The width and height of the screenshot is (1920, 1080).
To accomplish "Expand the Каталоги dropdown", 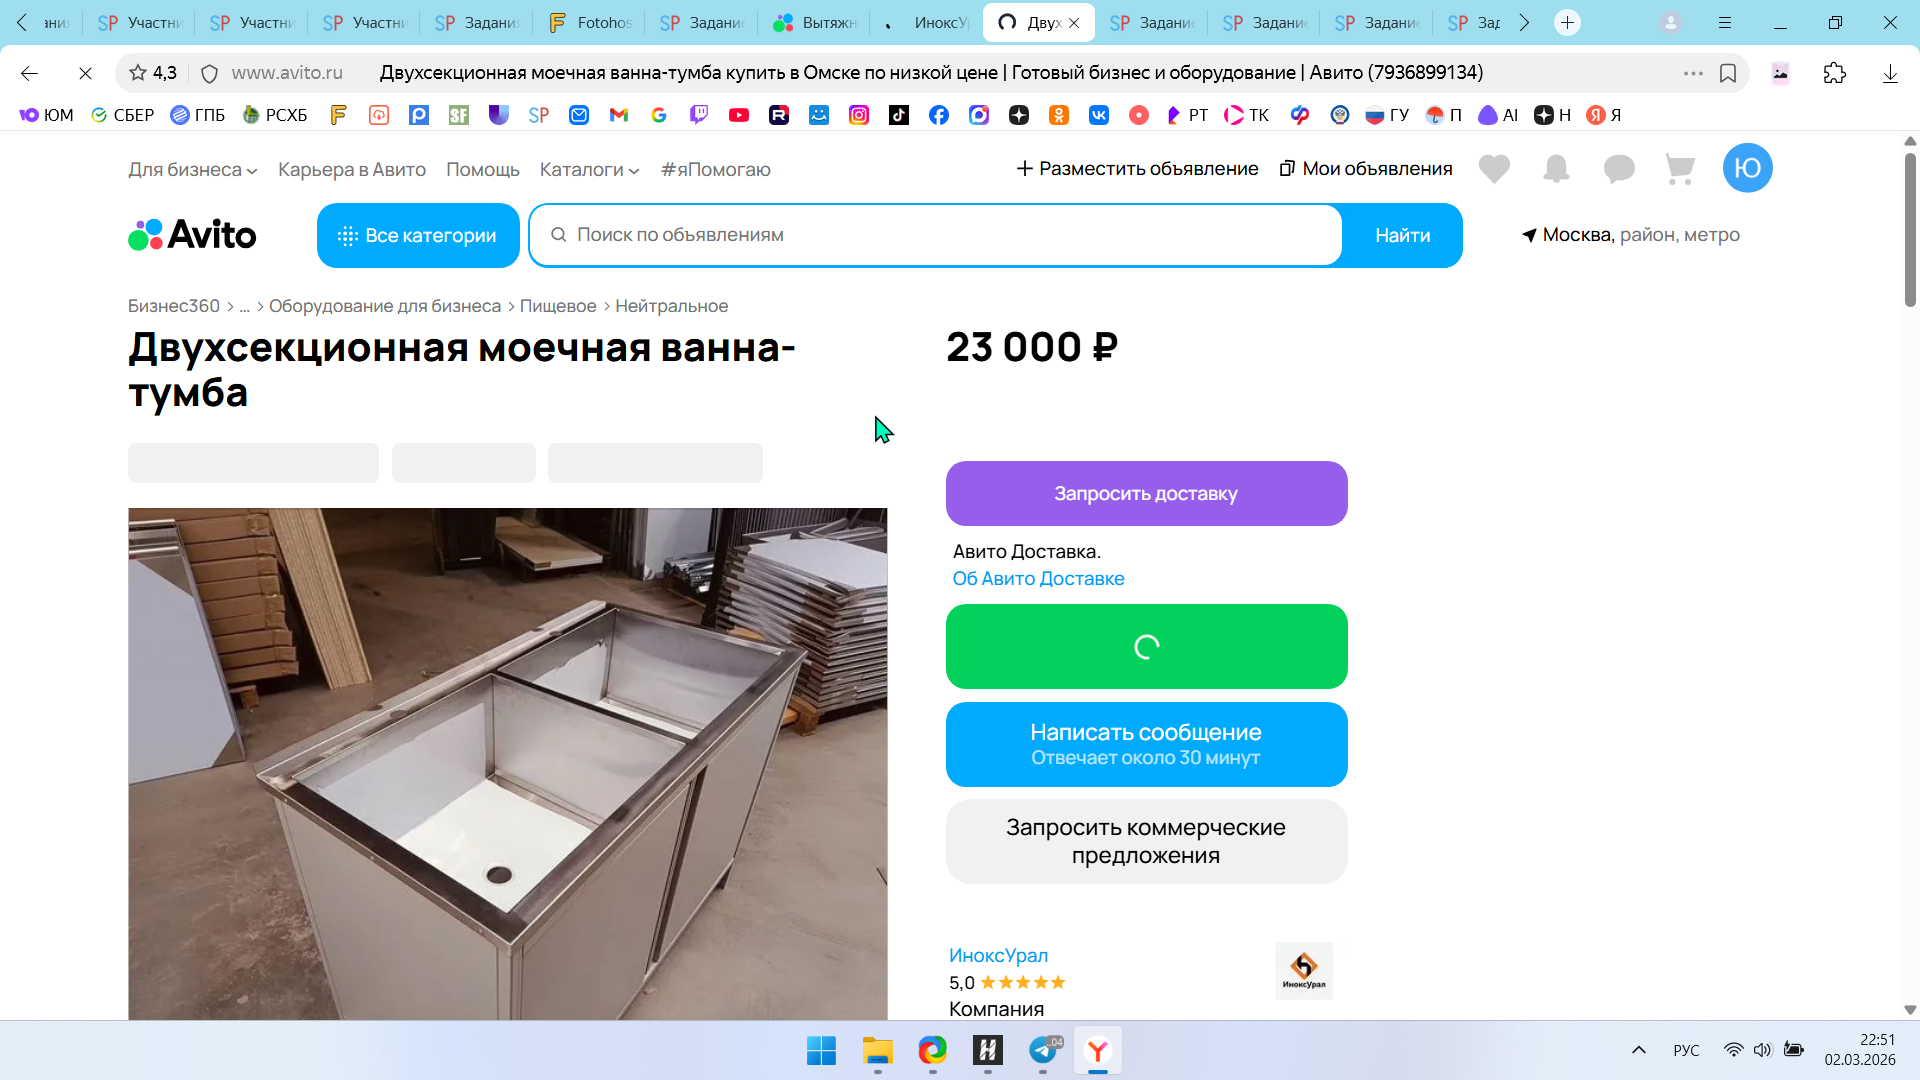I will click(x=589, y=170).
